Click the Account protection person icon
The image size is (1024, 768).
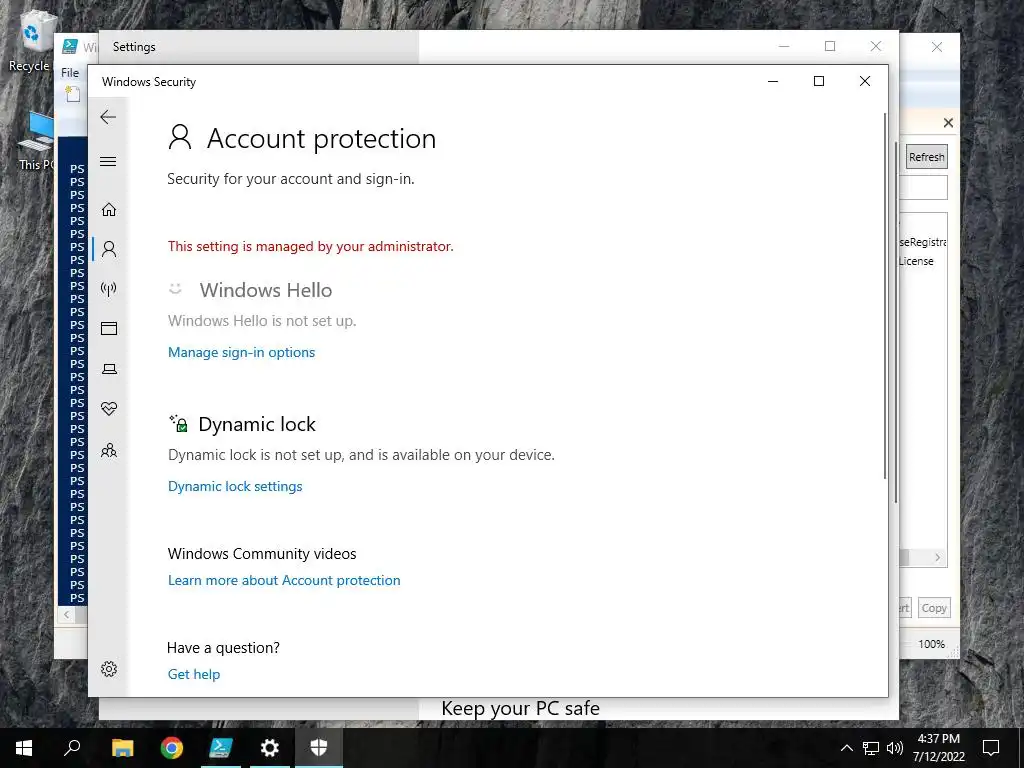pos(180,138)
